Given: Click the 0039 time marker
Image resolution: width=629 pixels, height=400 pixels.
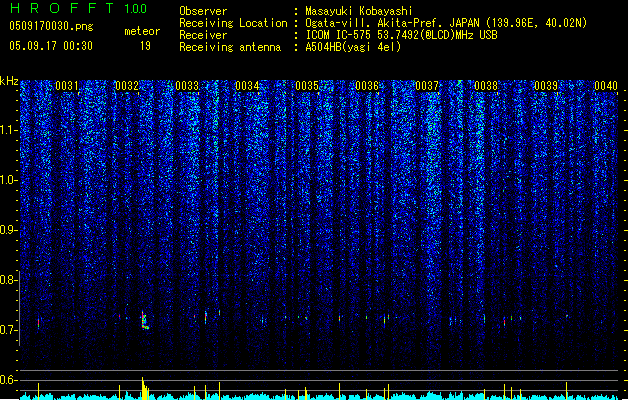Looking at the screenshot, I should (546, 86).
